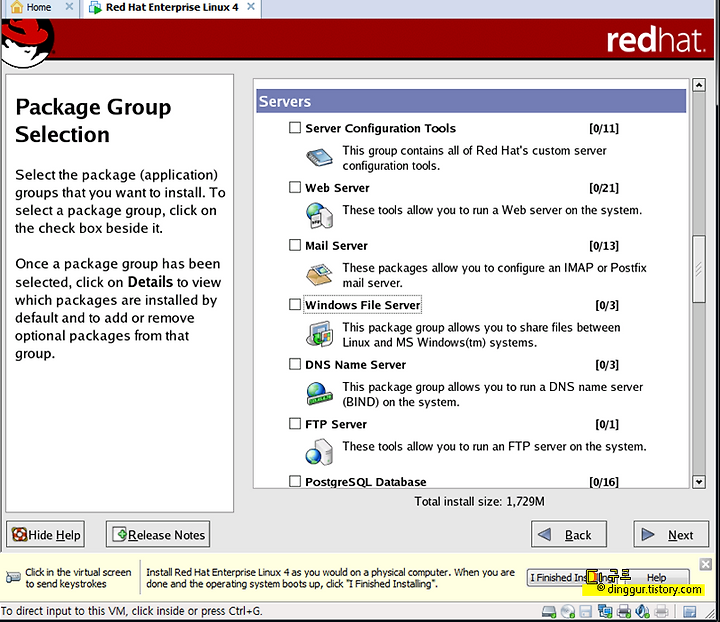Click the [0/13] count for Mail Server
Viewport: 720px width, 622px height.
pos(604,246)
